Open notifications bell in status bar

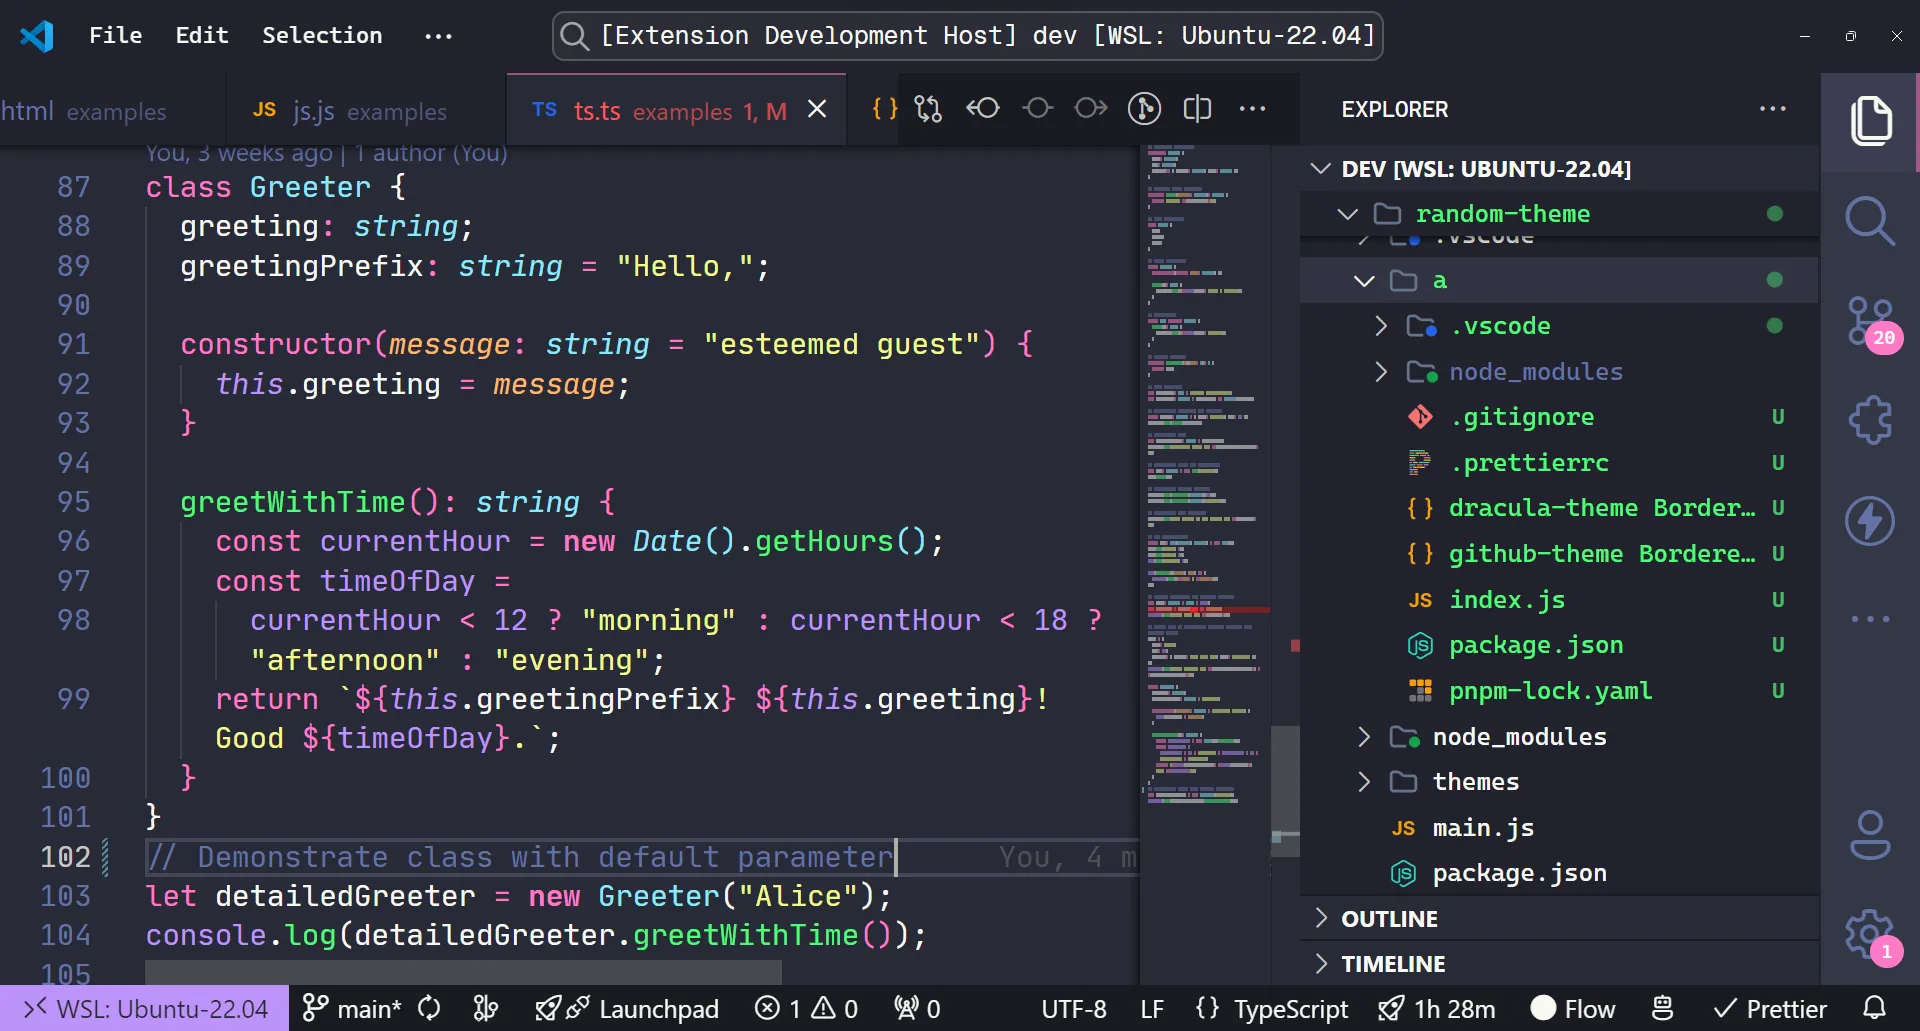1875,1008
